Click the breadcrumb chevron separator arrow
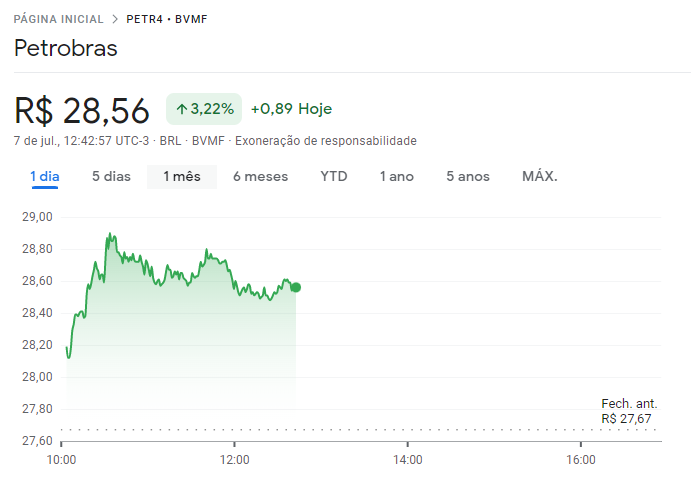Viewport: 691px width, 490px height. pos(115,19)
